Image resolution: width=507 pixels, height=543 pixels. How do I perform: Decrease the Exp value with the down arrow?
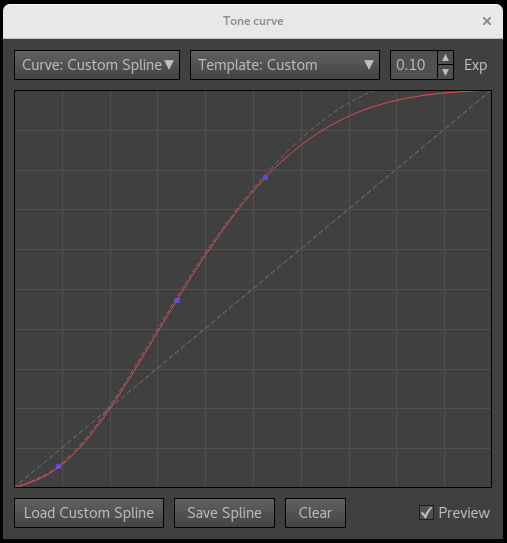[x=445, y=72]
